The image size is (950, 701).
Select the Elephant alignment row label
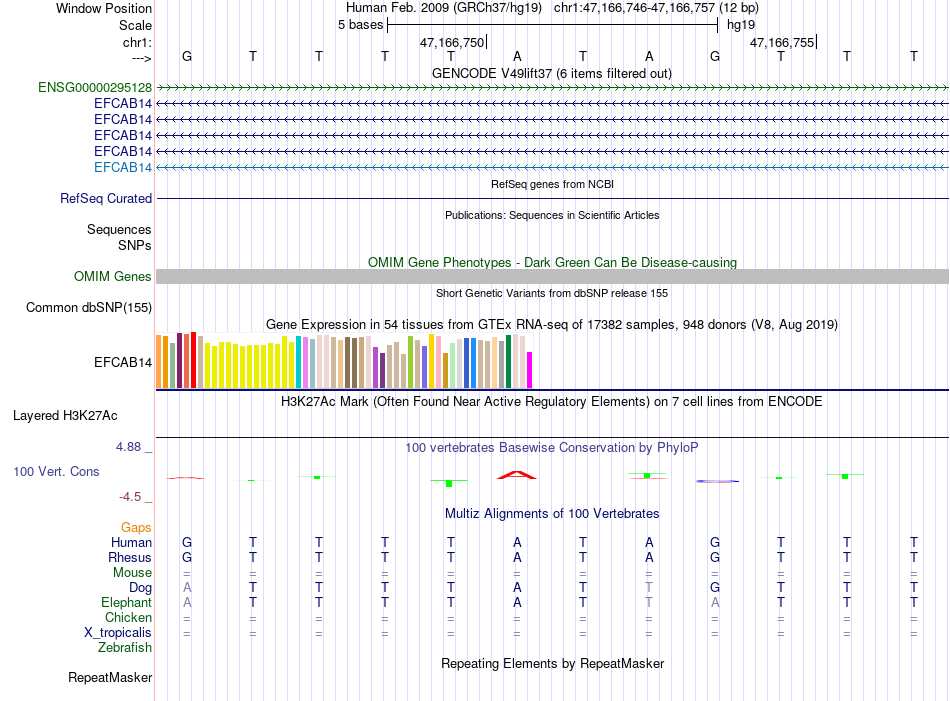127,602
